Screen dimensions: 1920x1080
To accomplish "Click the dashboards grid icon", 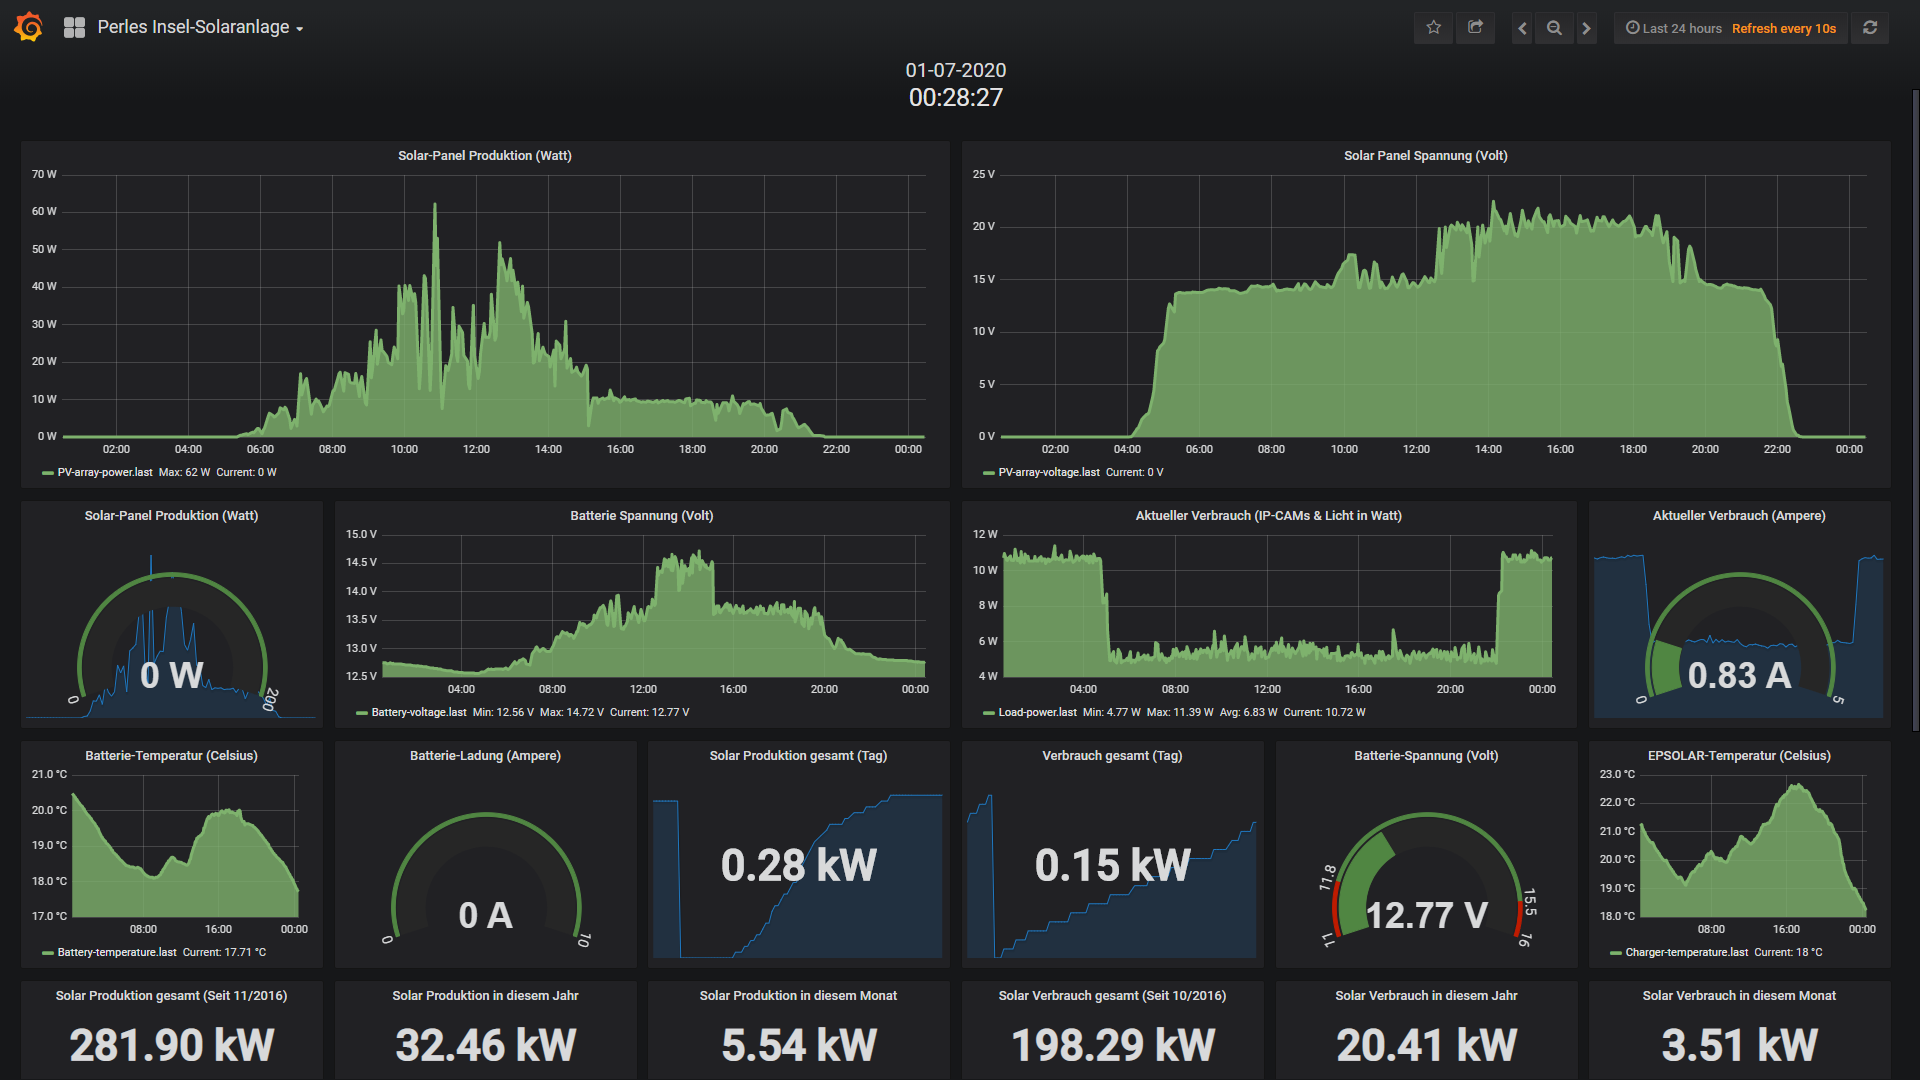I will click(74, 28).
